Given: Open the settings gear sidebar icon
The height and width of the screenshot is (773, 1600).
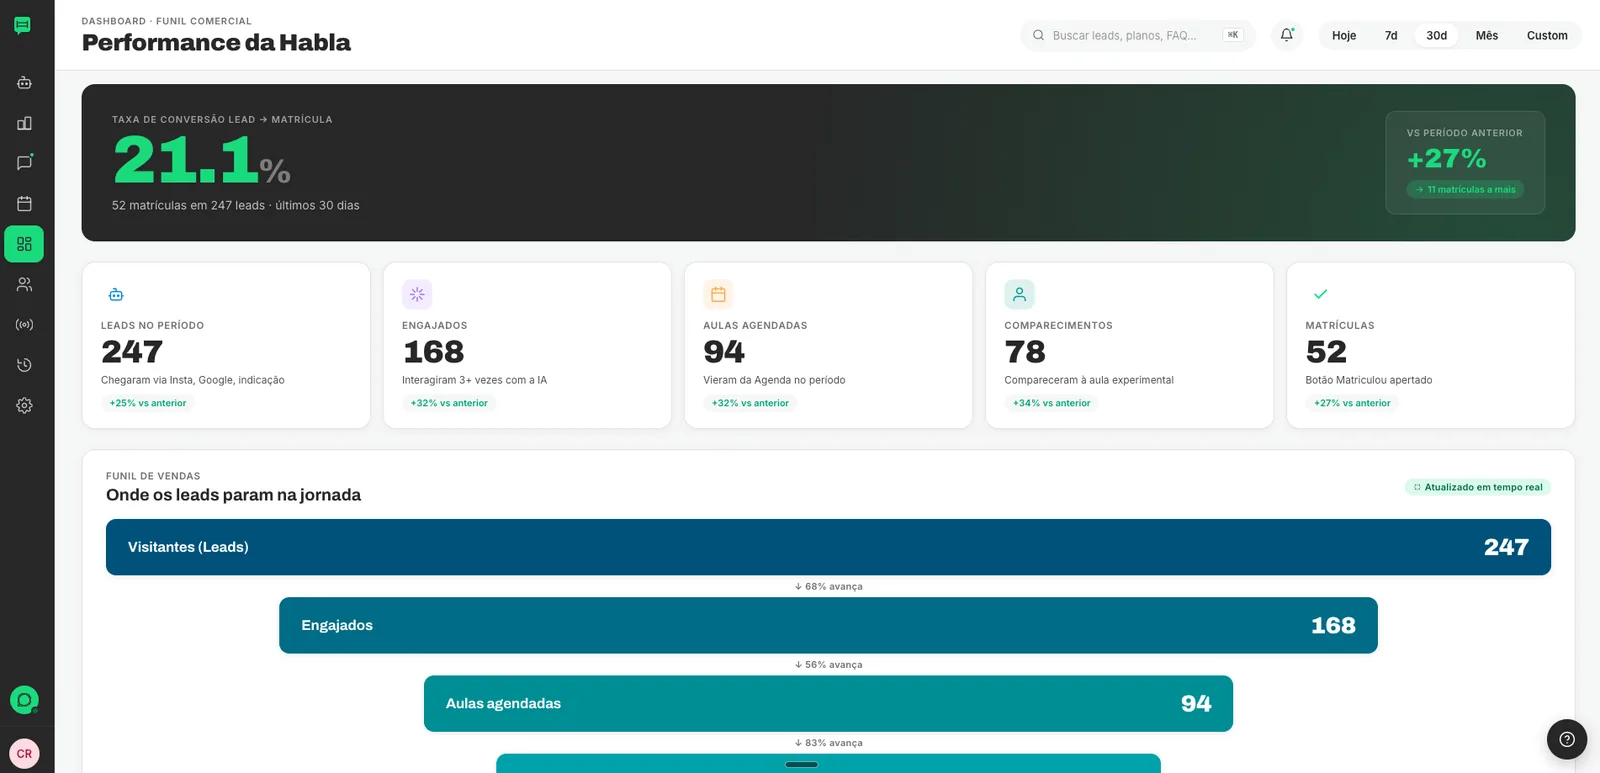Looking at the screenshot, I should coord(25,405).
